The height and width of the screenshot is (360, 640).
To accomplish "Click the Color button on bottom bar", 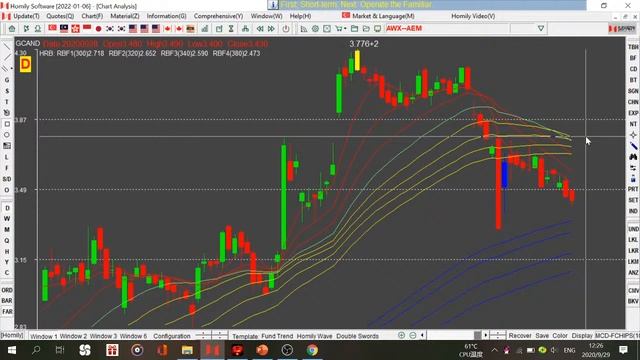I will 560,336.
